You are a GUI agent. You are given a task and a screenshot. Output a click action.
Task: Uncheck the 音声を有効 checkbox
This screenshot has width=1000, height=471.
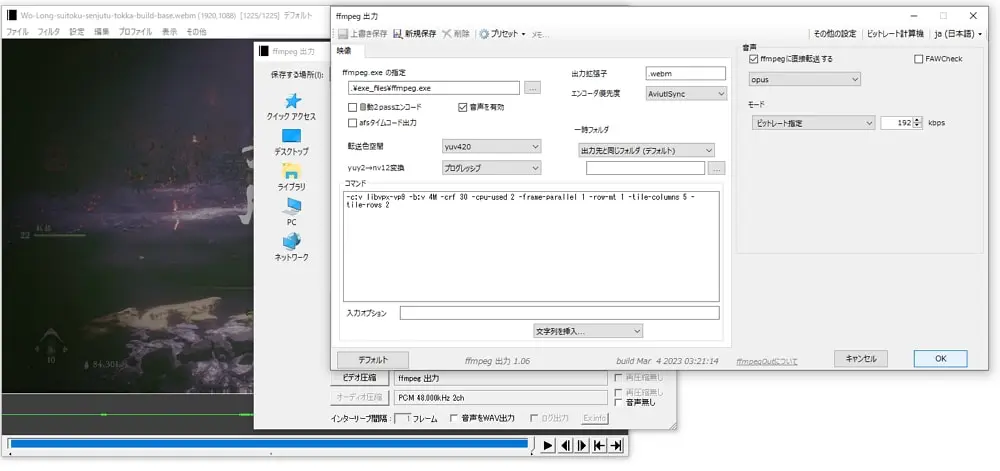[462, 107]
